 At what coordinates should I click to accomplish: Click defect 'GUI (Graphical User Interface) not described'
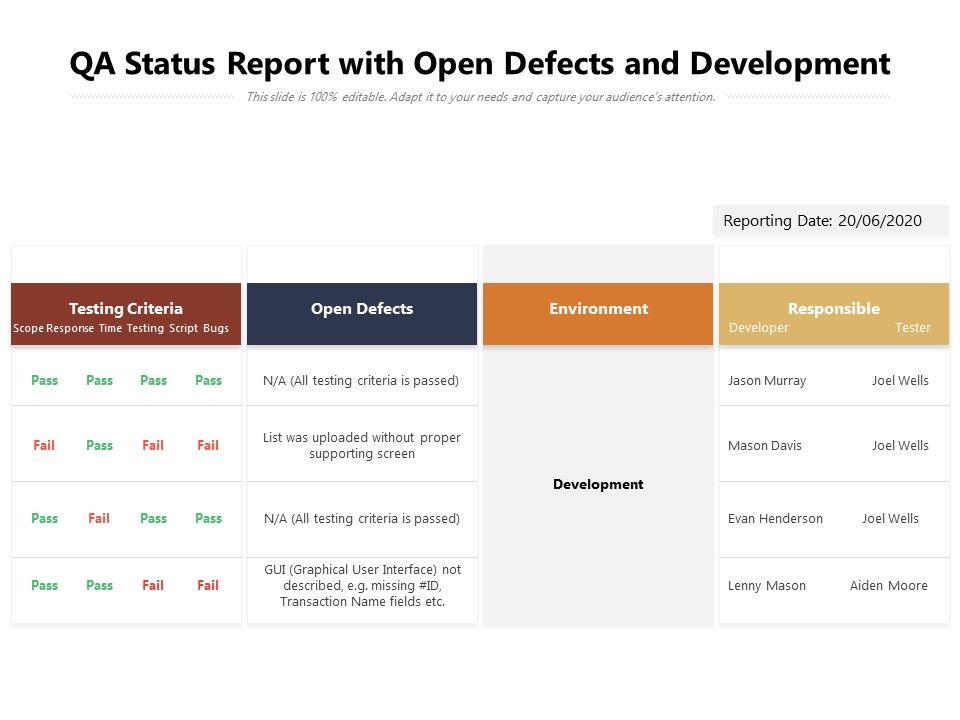tap(362, 585)
